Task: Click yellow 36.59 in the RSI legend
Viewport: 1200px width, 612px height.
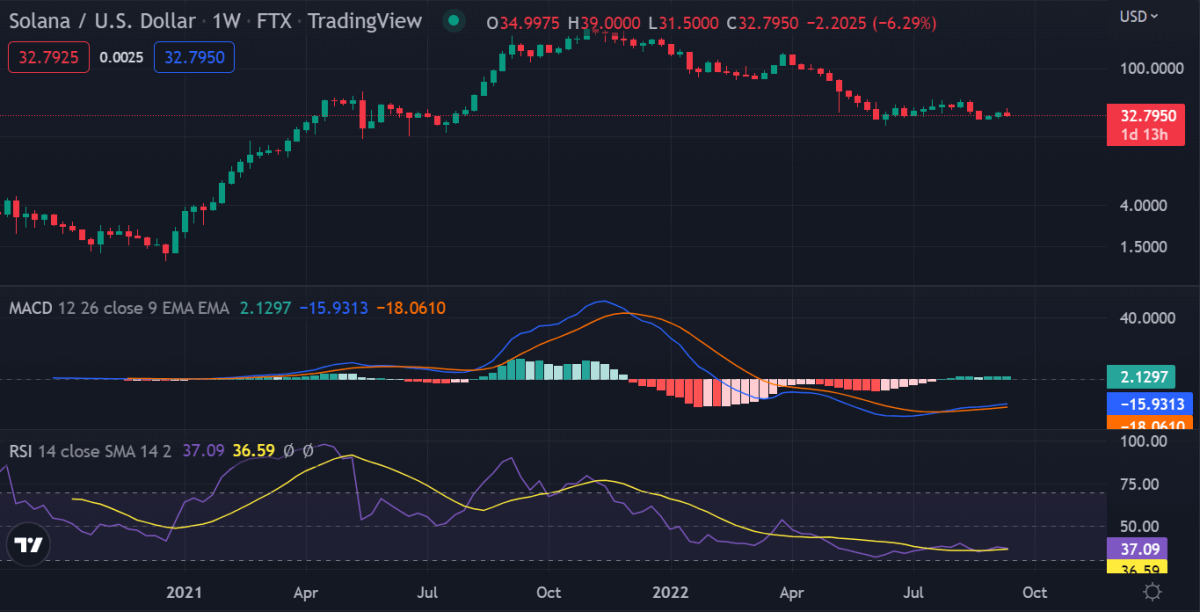Action: coord(253,451)
